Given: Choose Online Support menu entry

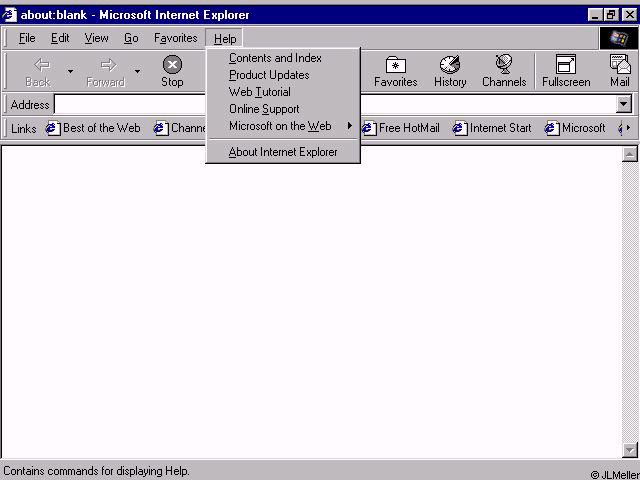Looking at the screenshot, I should 283,109.
